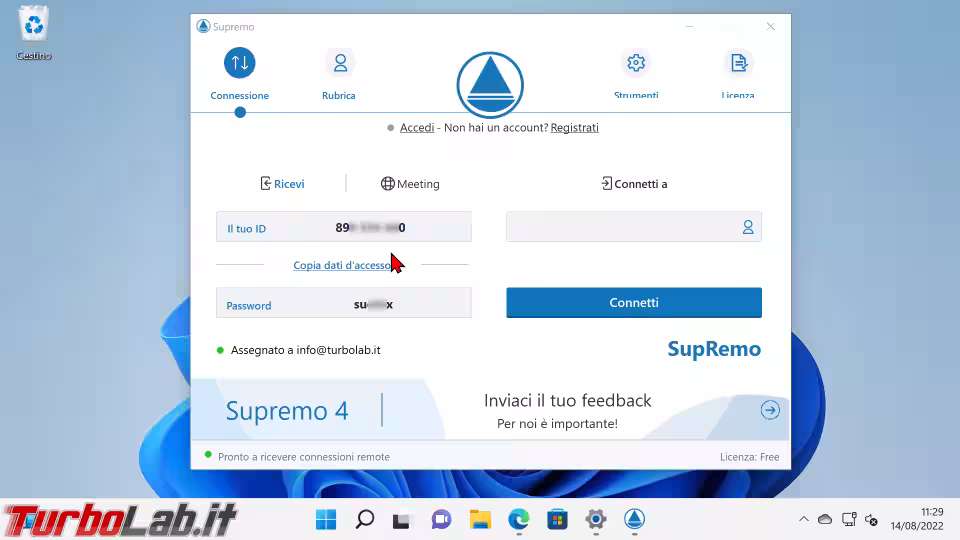Image resolution: width=960 pixels, height=540 pixels.
Task: Click OneDrive cloud tray icon
Action: [x=825, y=519]
